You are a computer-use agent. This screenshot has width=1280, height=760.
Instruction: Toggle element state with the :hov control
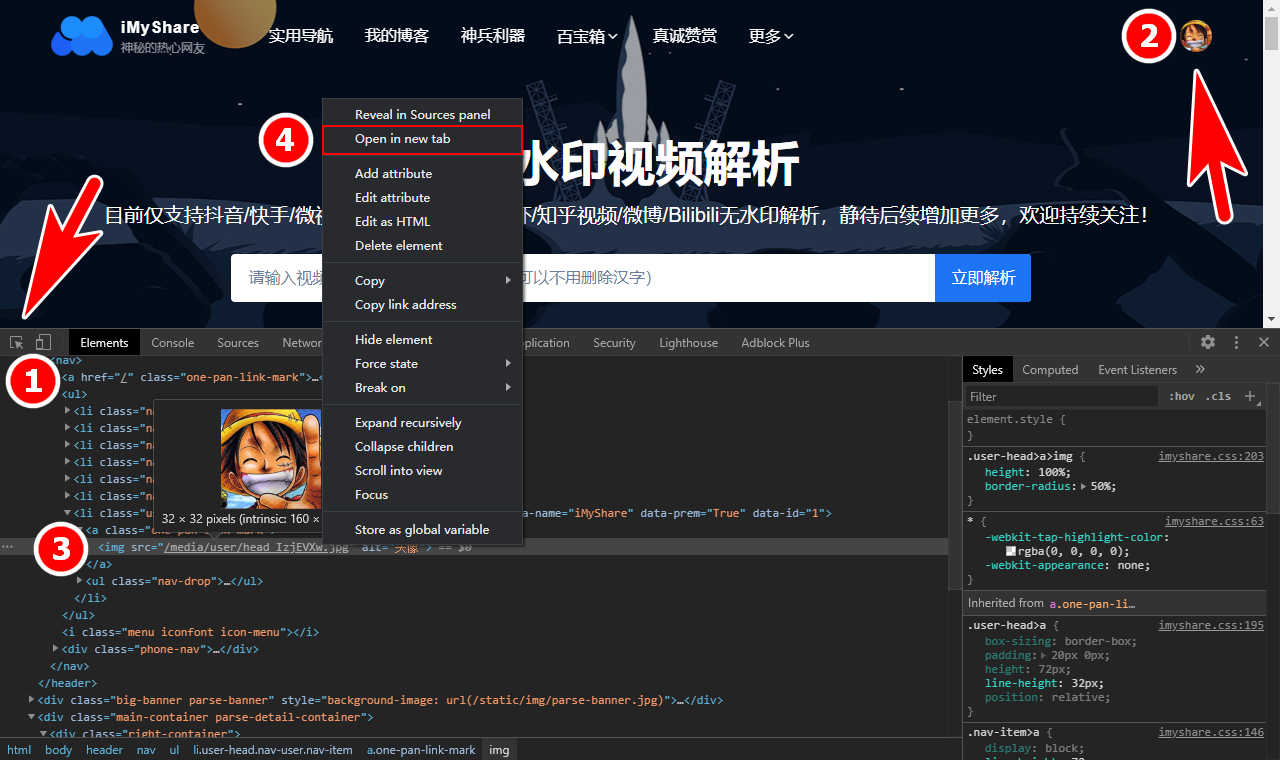(x=1182, y=396)
